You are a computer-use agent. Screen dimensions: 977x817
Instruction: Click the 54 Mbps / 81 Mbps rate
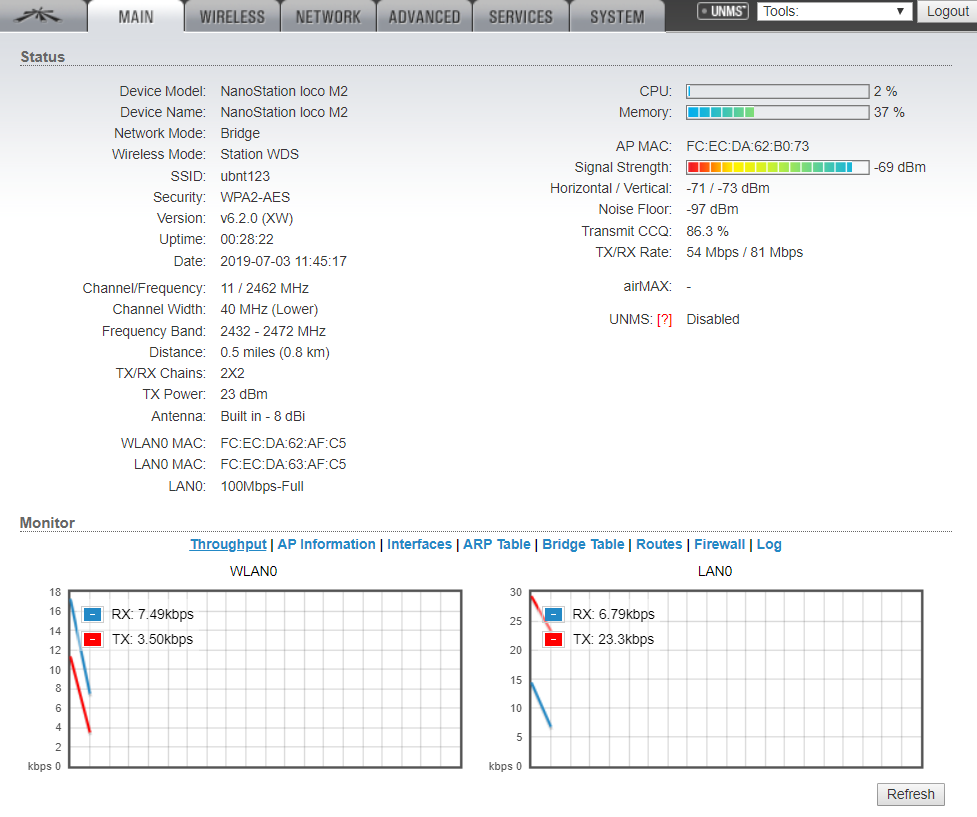click(x=745, y=252)
